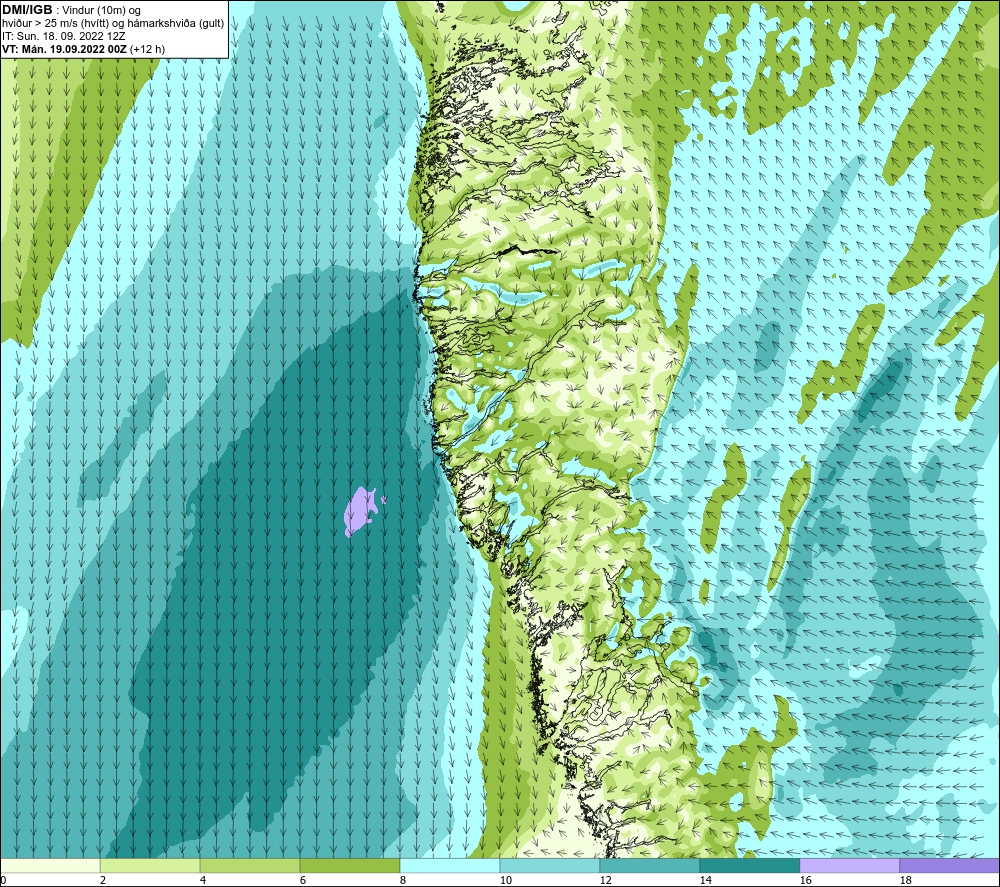
Task: Click the legend scale label "18"
Action: pos(906,881)
